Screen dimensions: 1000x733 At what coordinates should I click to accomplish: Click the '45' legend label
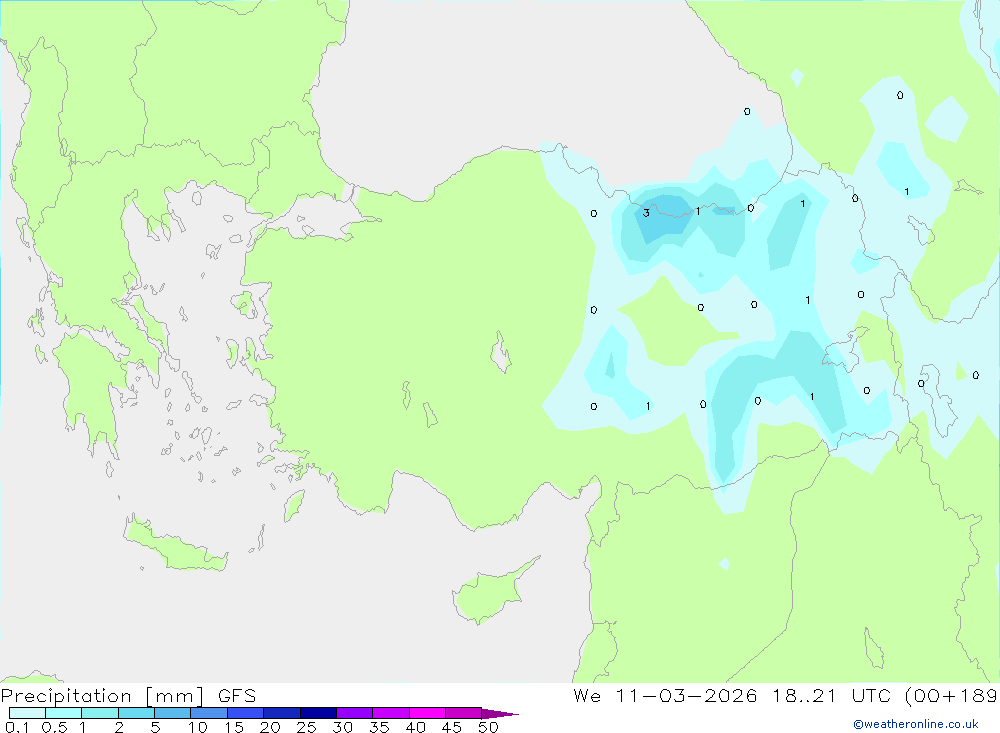452,727
